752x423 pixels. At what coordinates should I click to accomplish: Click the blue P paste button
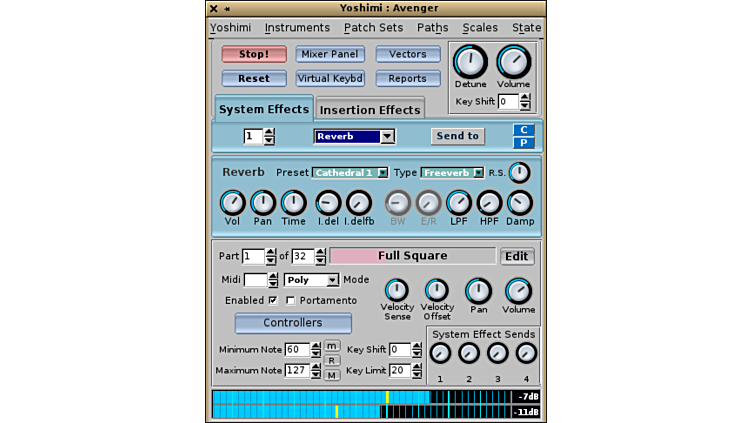[x=524, y=143]
